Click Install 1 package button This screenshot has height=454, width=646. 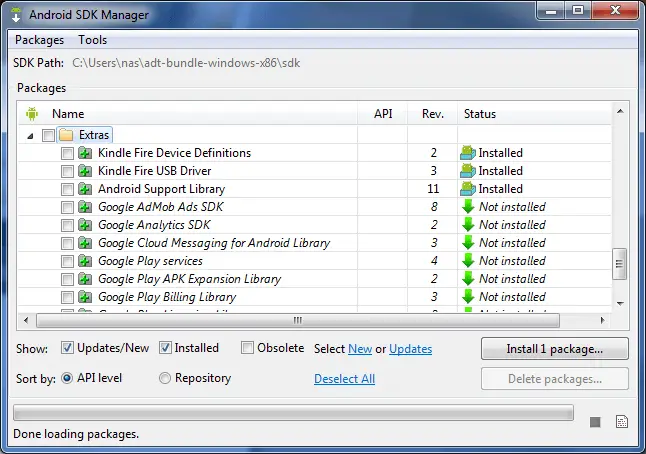tap(555, 349)
